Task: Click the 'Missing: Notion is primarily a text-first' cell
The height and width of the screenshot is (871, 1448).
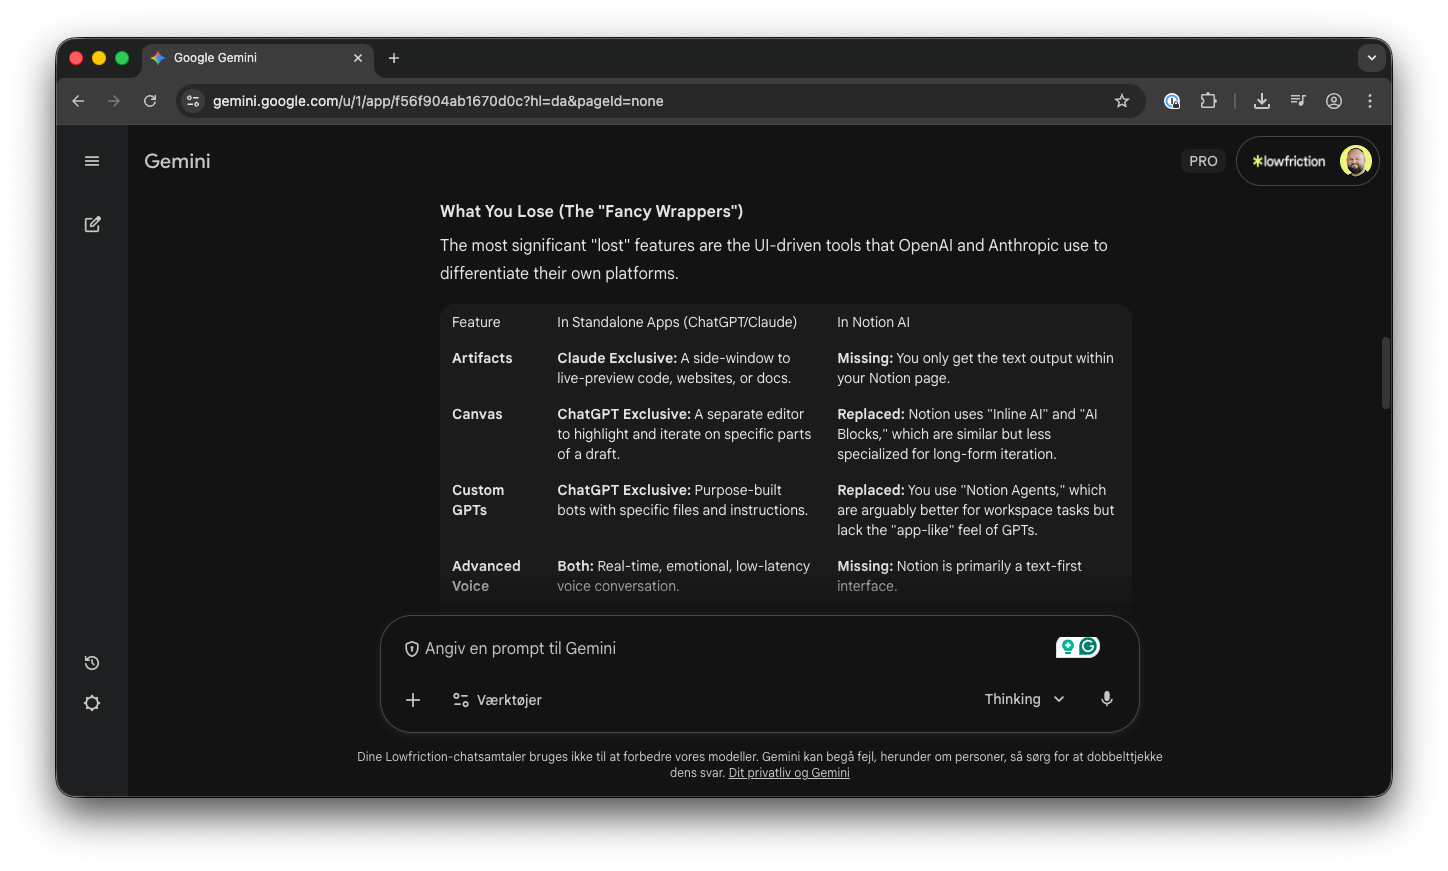Action: pyautogui.click(x=959, y=576)
